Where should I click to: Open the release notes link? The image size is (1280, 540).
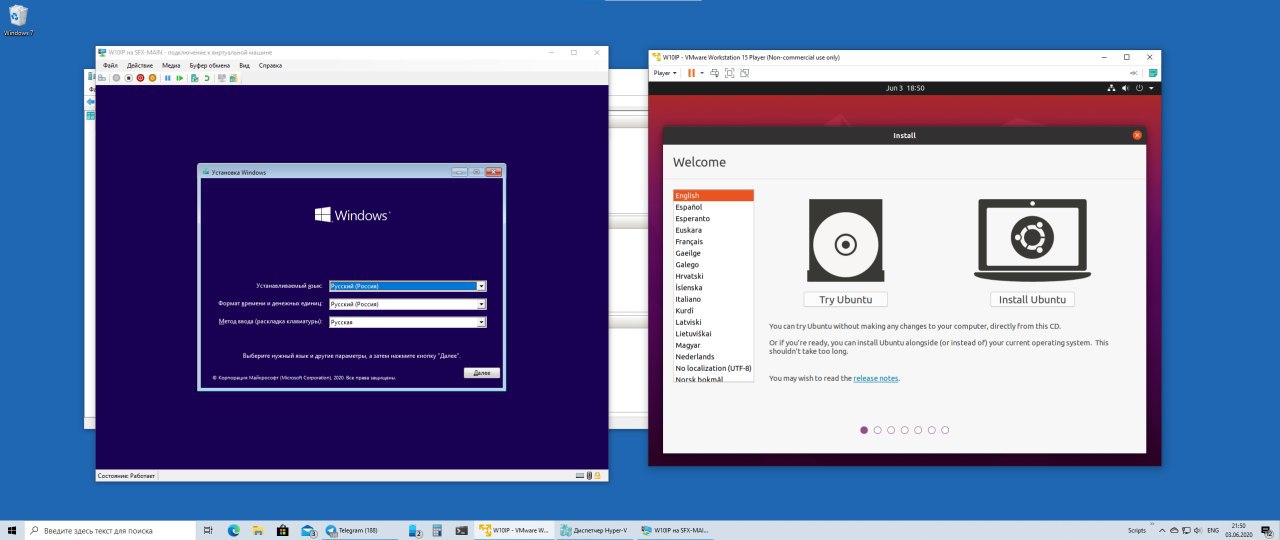point(876,378)
